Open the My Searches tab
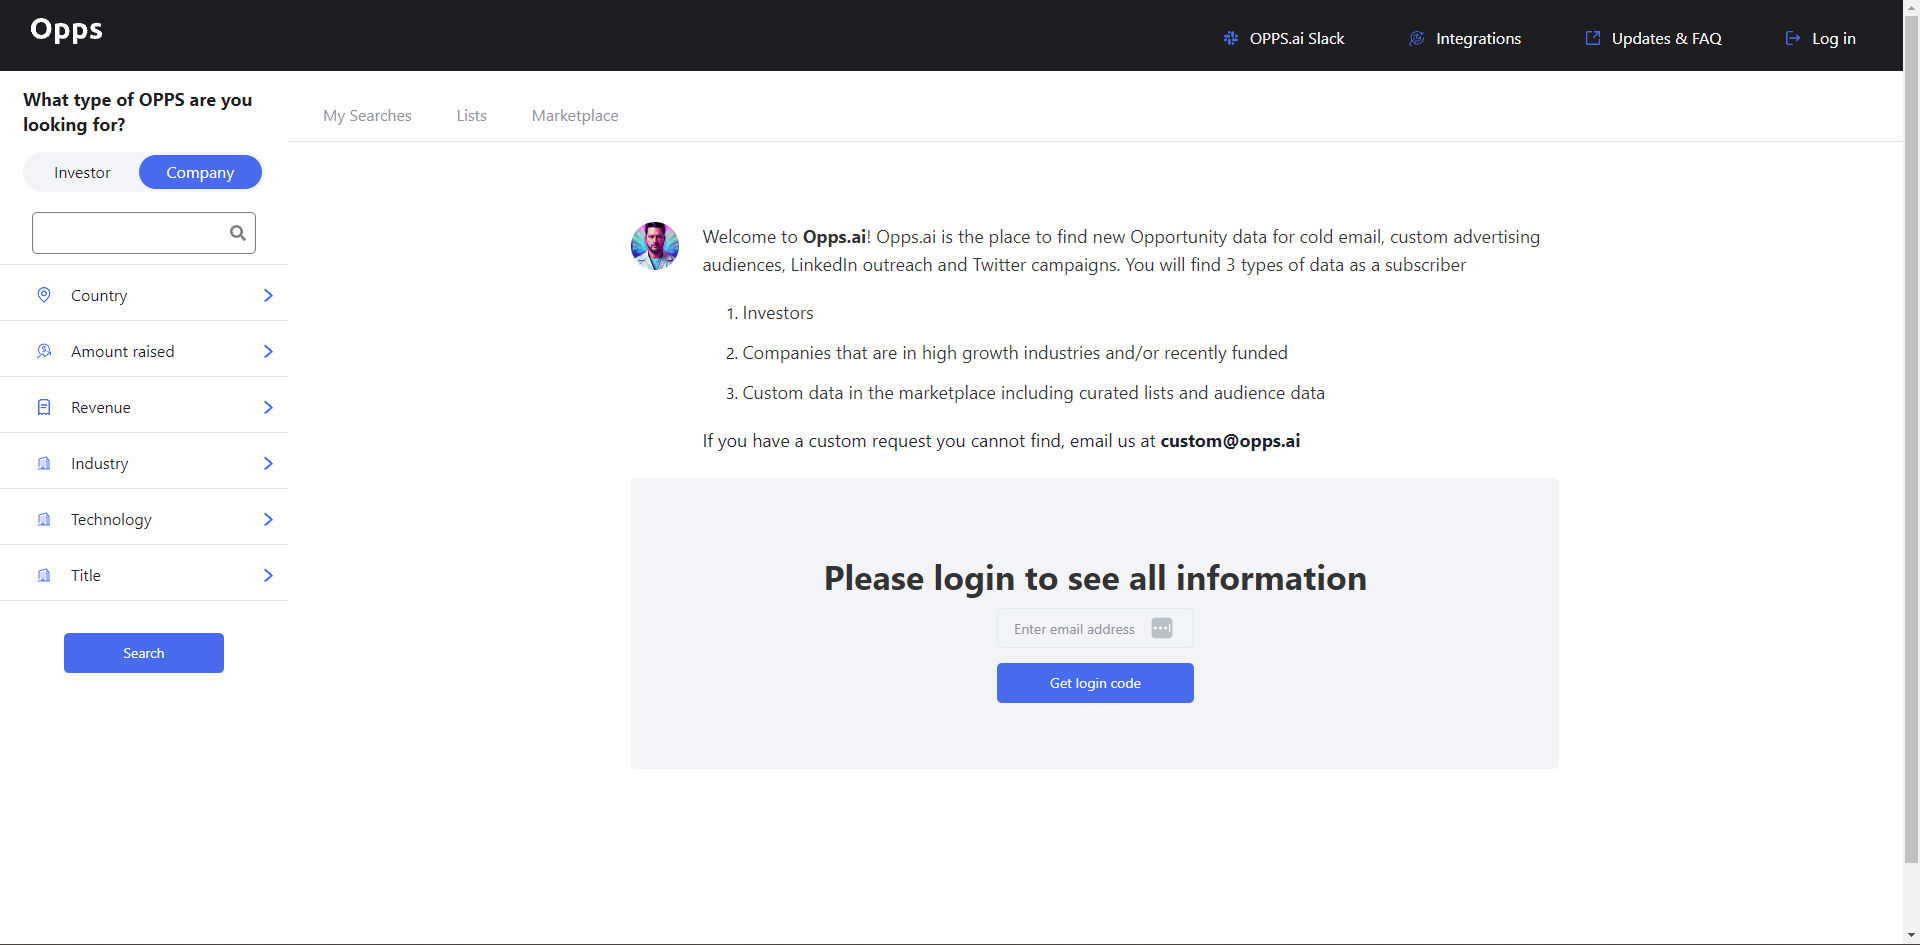Image resolution: width=1920 pixels, height=945 pixels. click(367, 115)
